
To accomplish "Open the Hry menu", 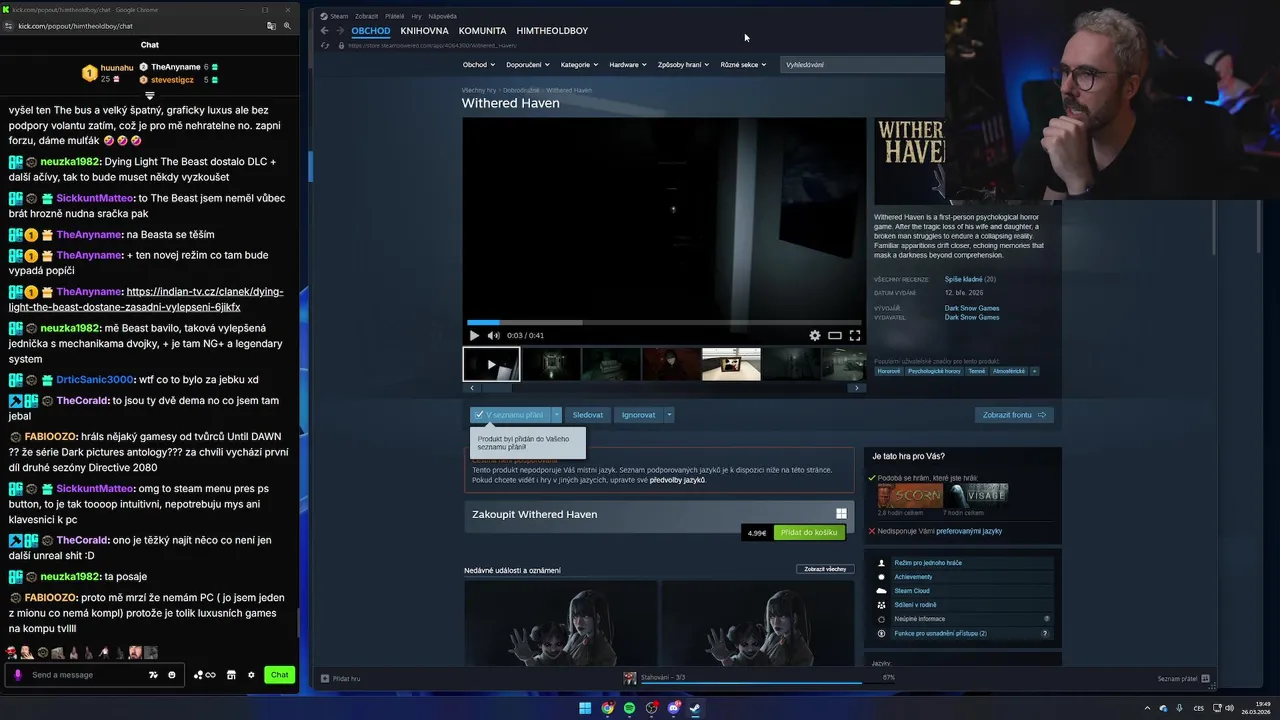I will [x=416, y=16].
